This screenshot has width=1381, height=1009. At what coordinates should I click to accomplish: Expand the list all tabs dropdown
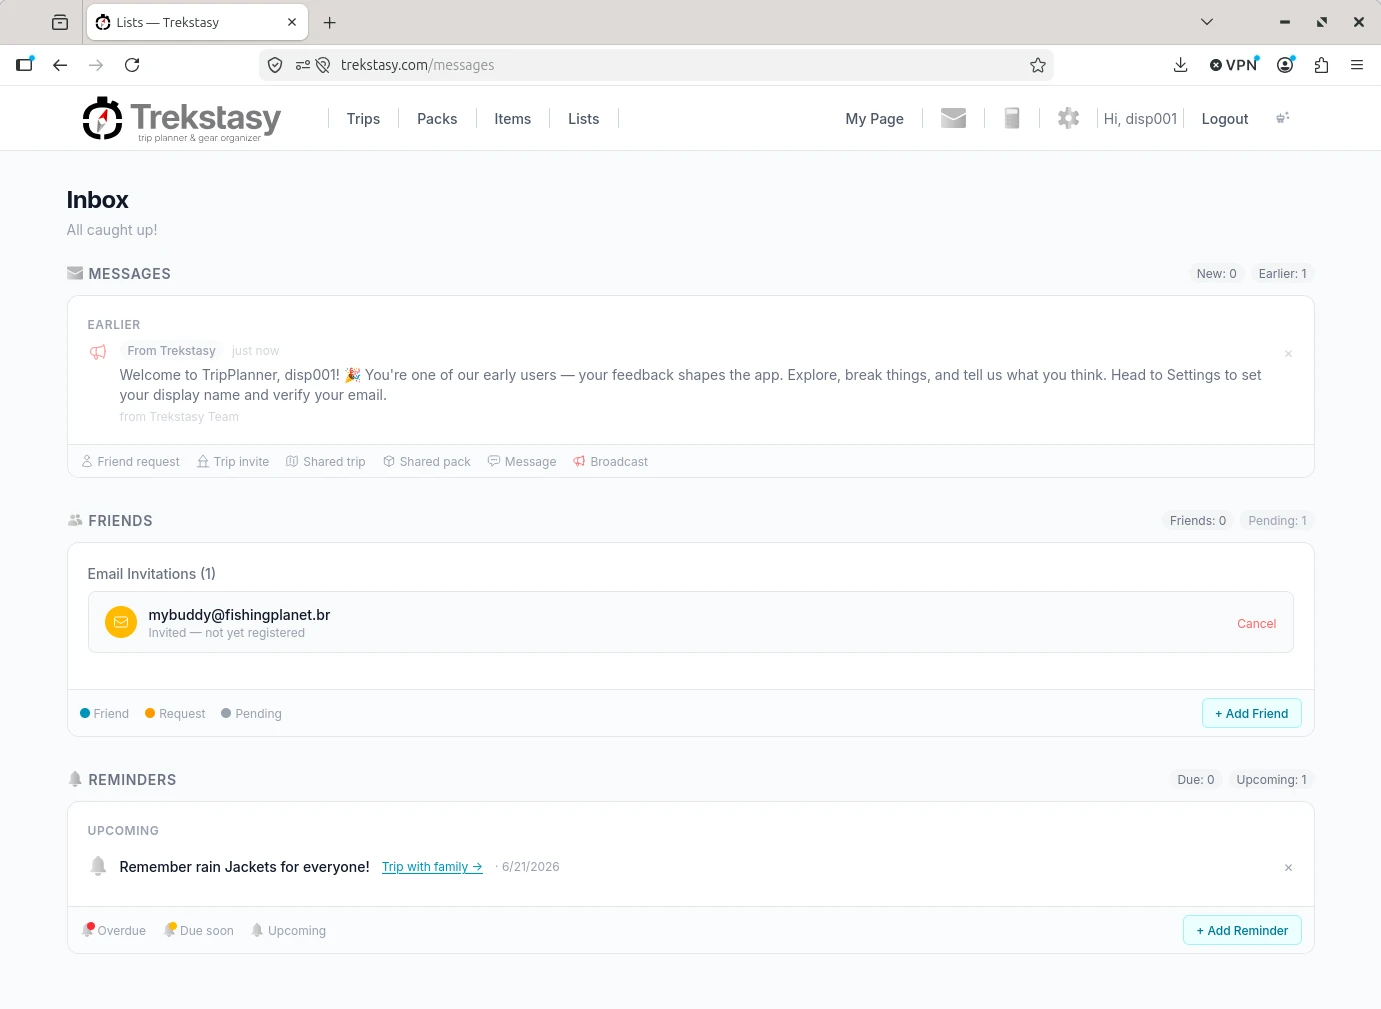coord(1207,22)
